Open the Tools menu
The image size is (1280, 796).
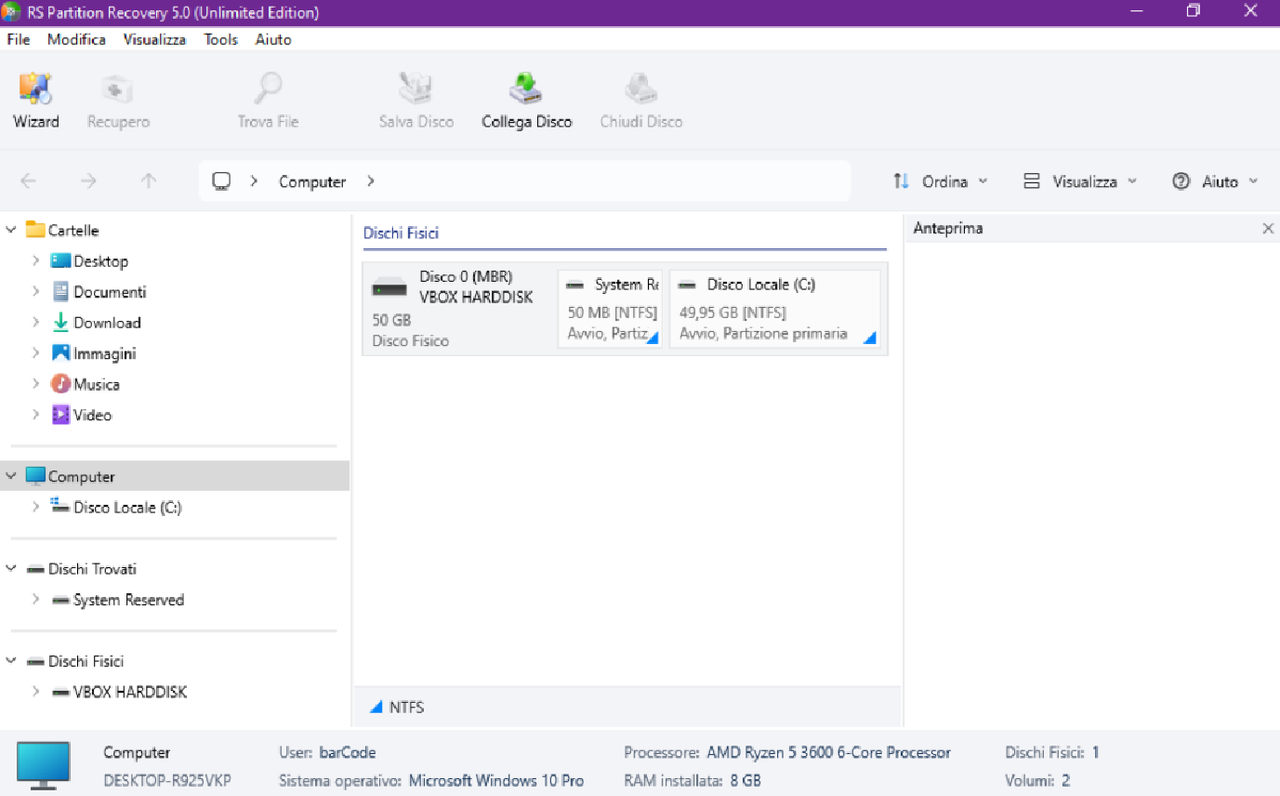(221, 39)
